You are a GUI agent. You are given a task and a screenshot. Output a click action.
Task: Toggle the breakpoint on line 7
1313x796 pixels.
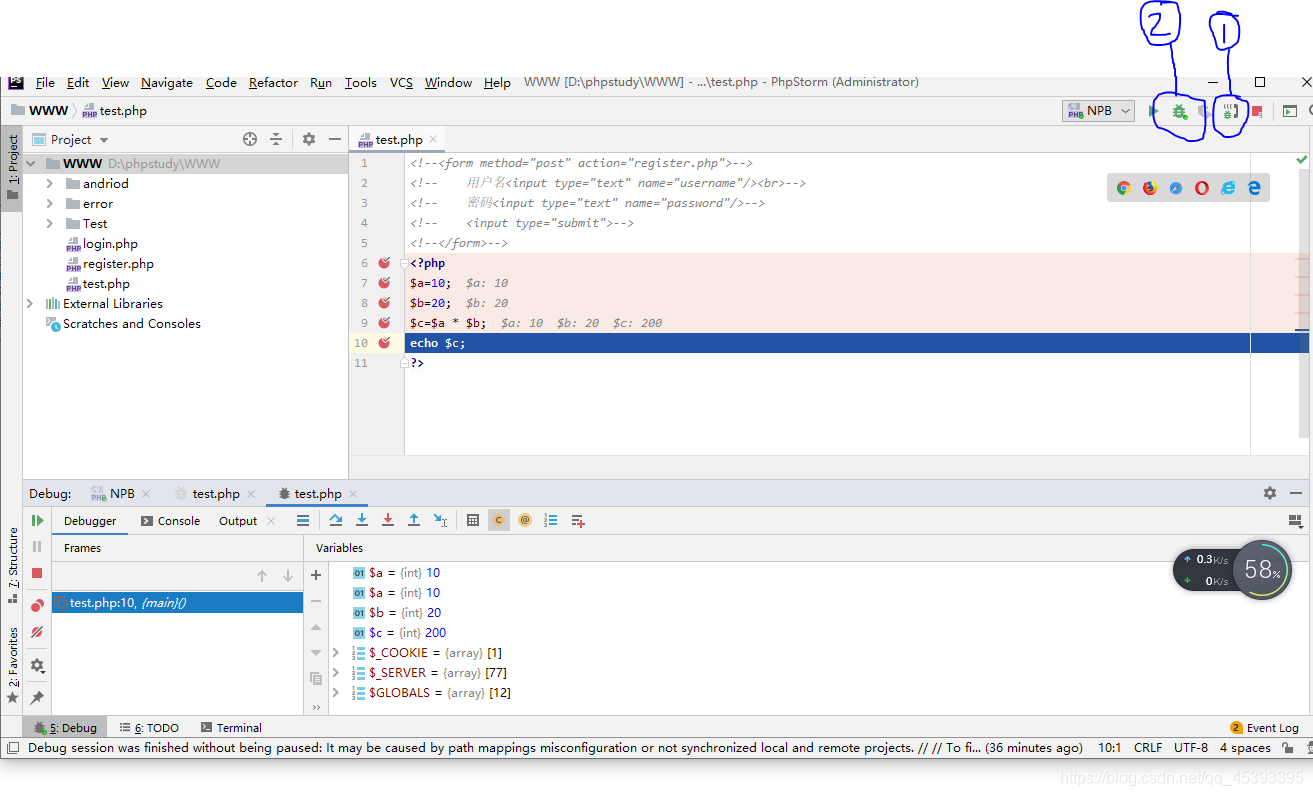coord(384,283)
